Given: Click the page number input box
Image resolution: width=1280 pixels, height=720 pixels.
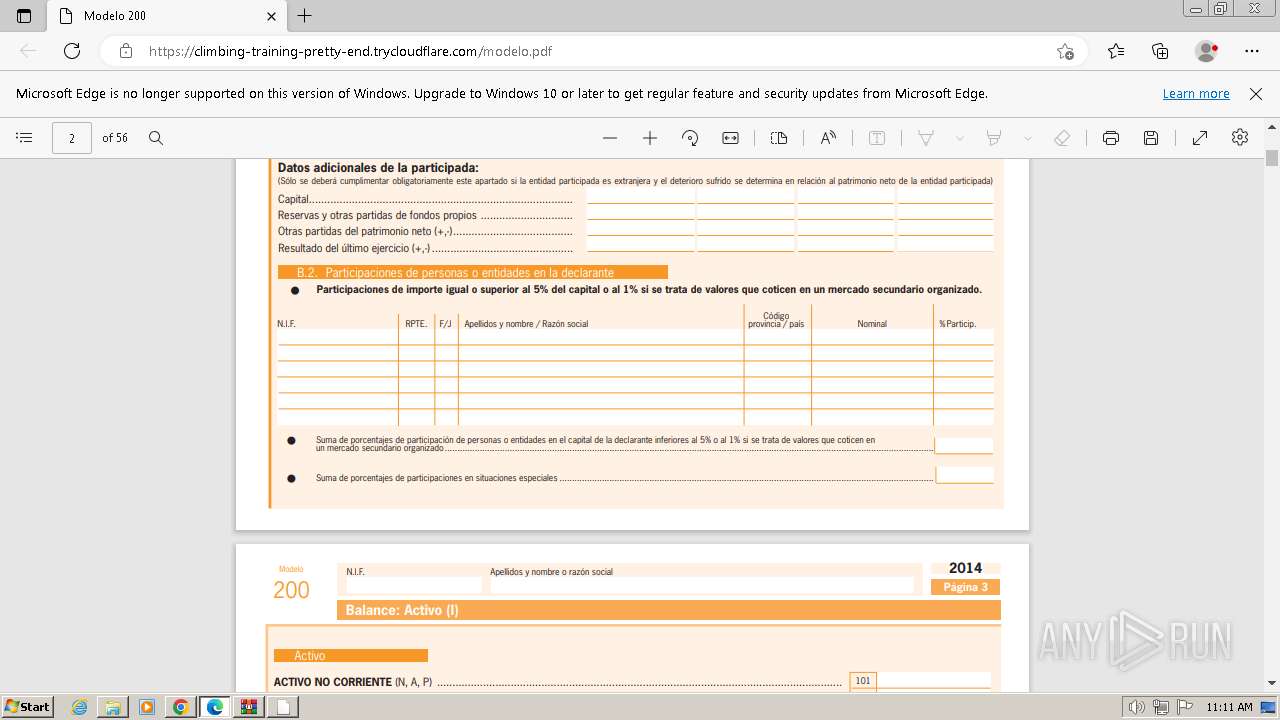Looking at the screenshot, I should (x=72, y=138).
